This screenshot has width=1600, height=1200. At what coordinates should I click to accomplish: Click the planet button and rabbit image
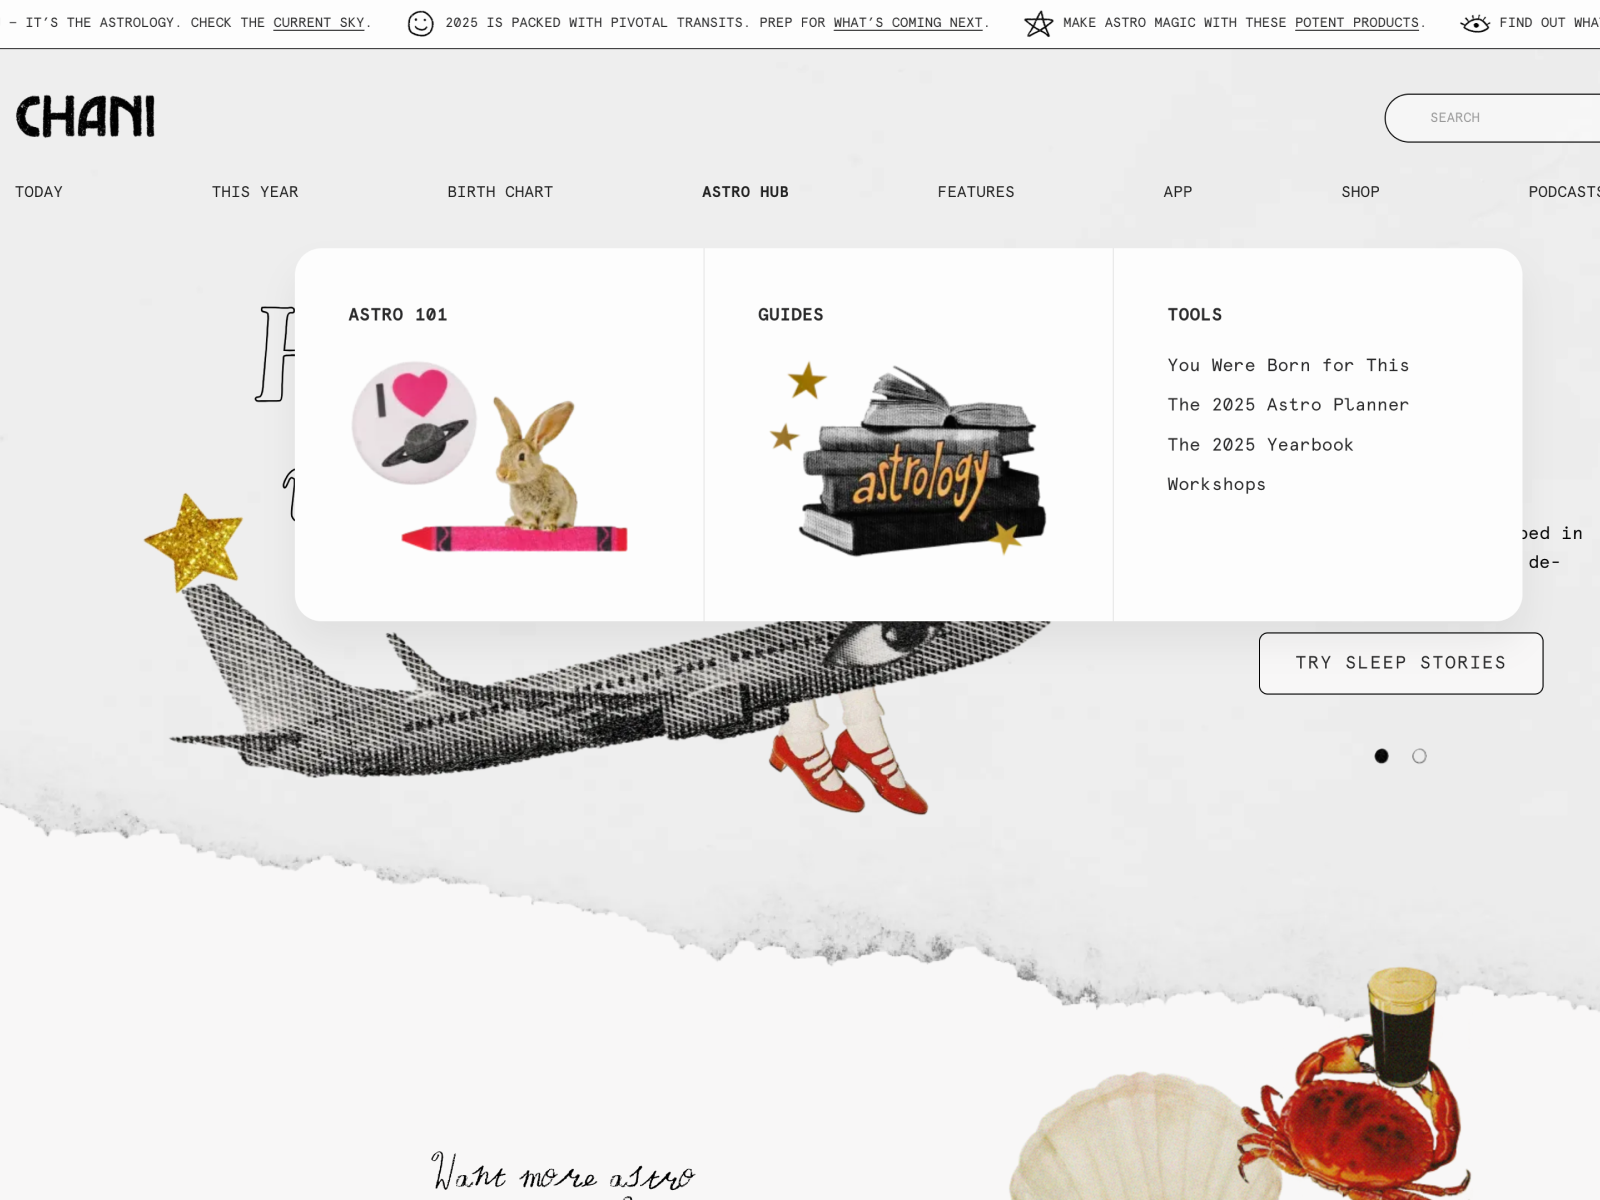pyautogui.click(x=490, y=457)
